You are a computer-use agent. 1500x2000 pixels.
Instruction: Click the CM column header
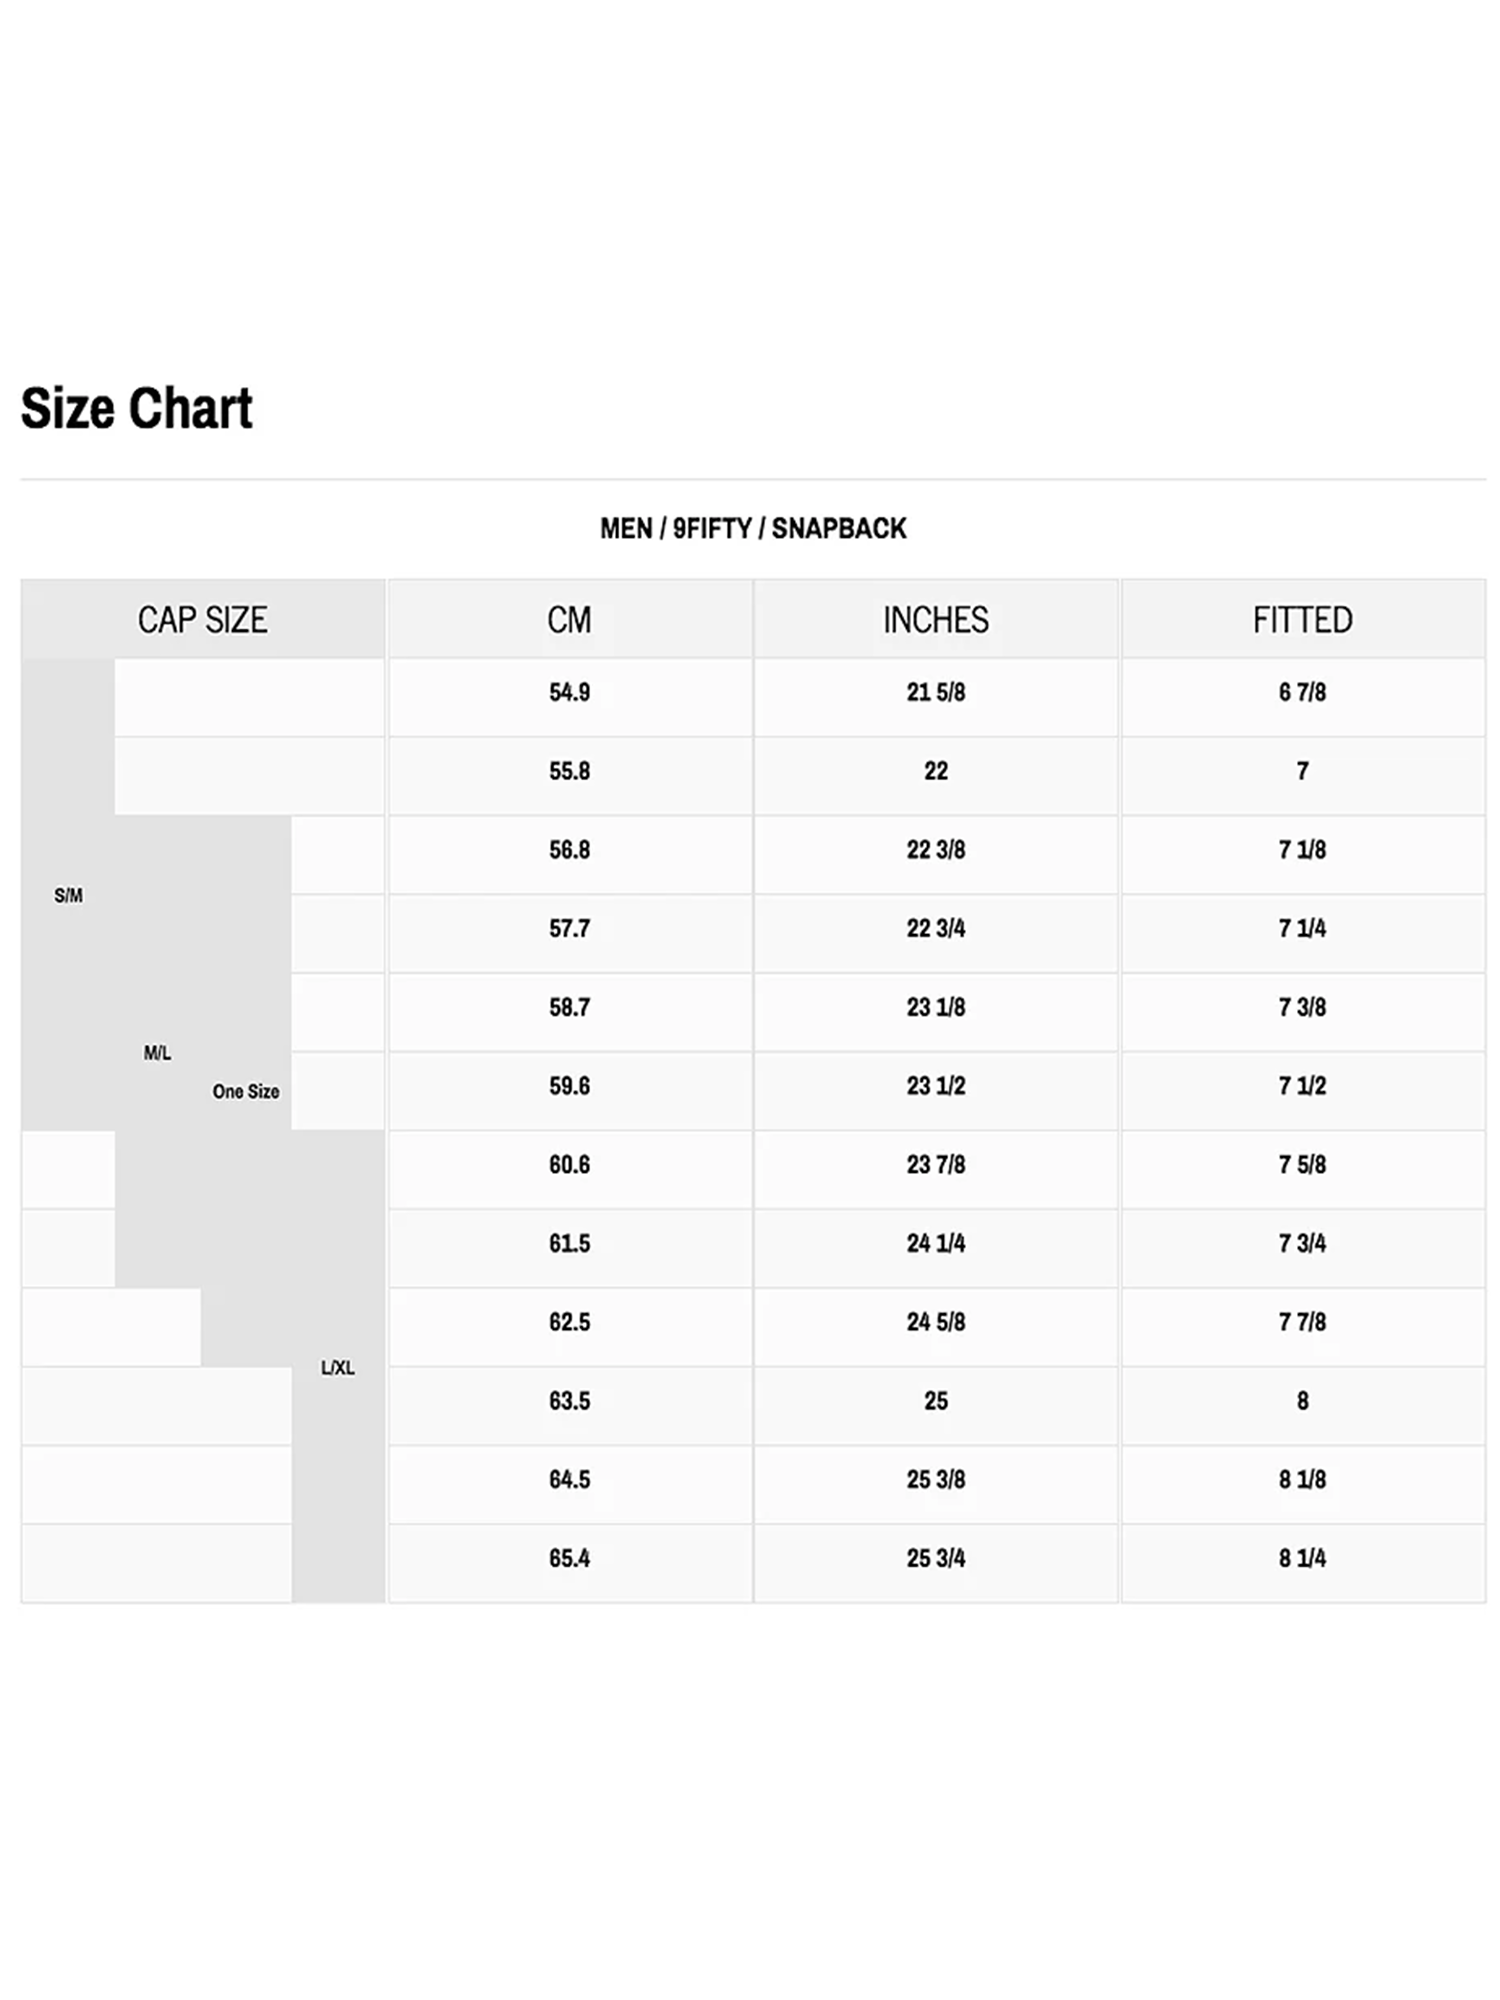(x=570, y=619)
